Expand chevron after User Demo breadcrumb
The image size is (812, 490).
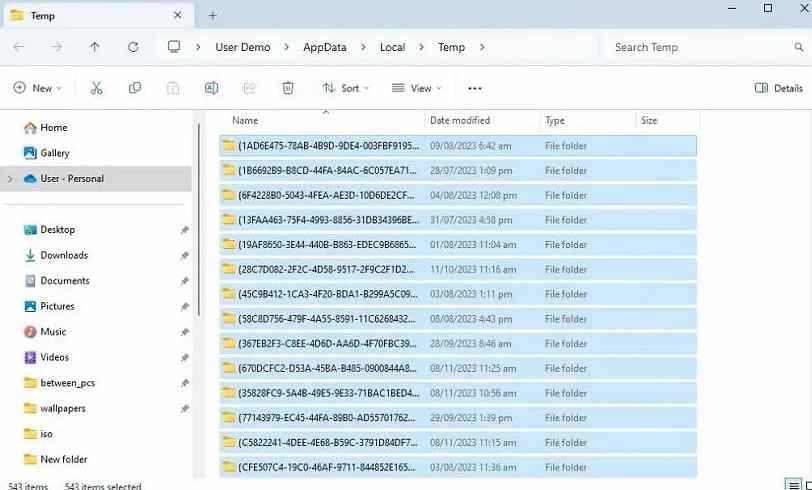(286, 47)
